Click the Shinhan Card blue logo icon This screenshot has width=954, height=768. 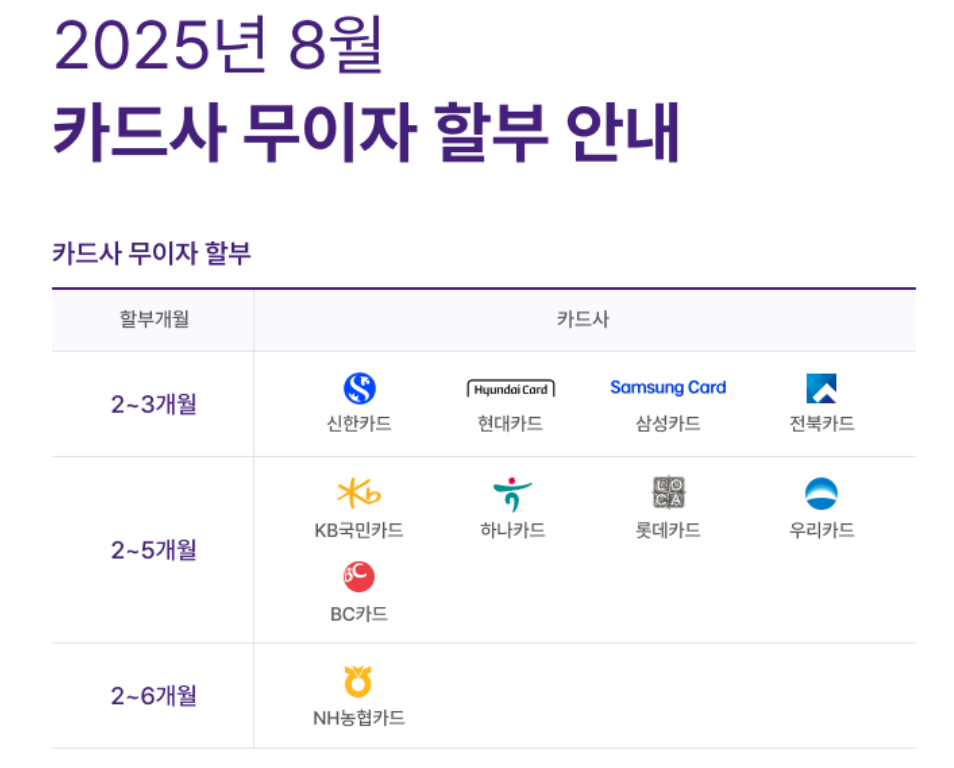tap(359, 388)
